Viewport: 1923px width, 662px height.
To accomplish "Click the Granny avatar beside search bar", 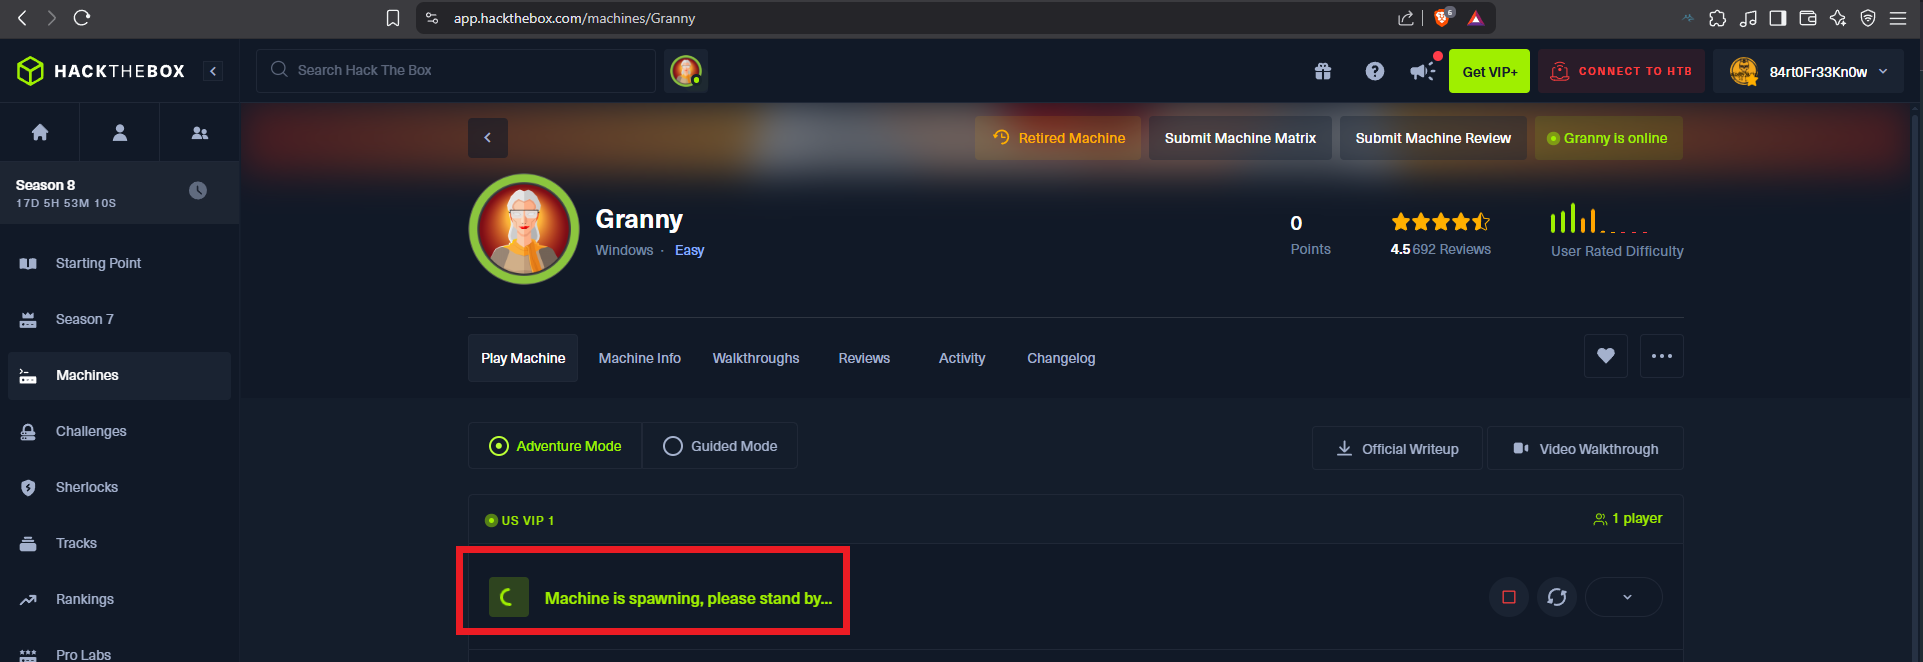I will pyautogui.click(x=686, y=71).
